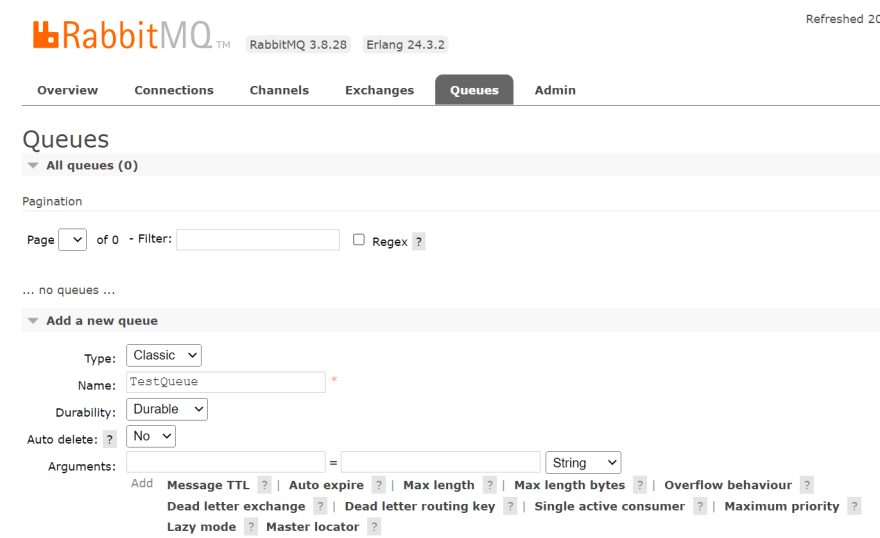This screenshot has width=880, height=538.
Task: Go to the Overview tab
Action: [67, 90]
